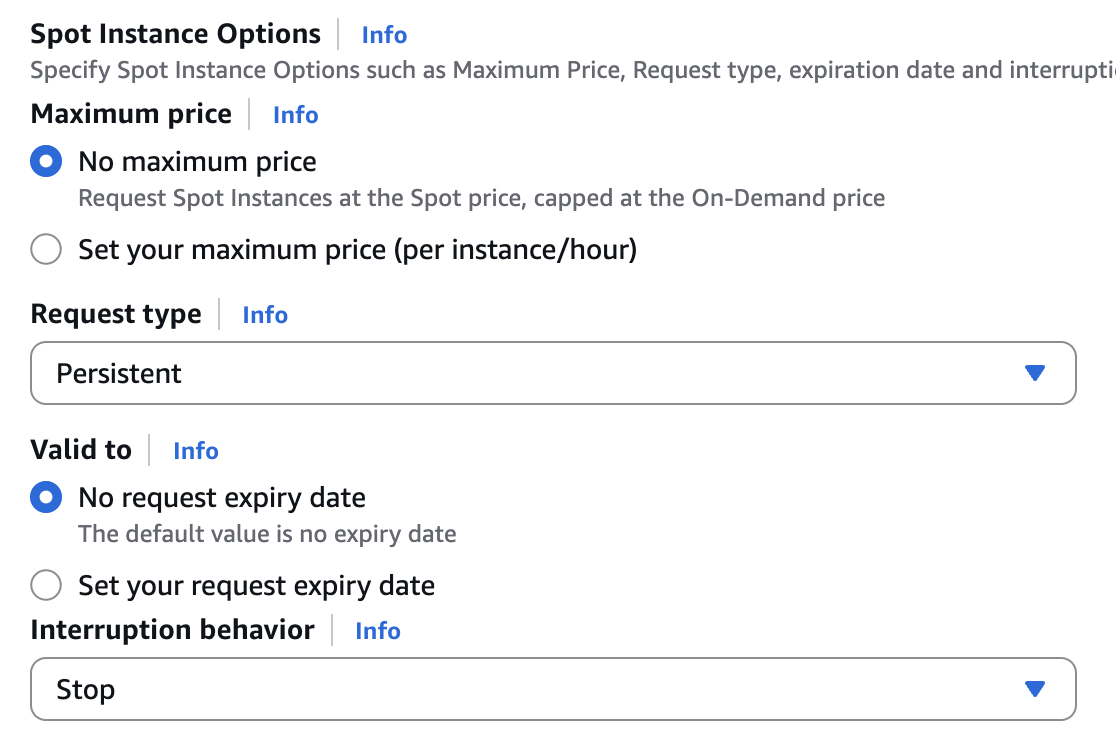This screenshot has width=1116, height=744.
Task: Open Info link next to Request type
Action: 265,315
